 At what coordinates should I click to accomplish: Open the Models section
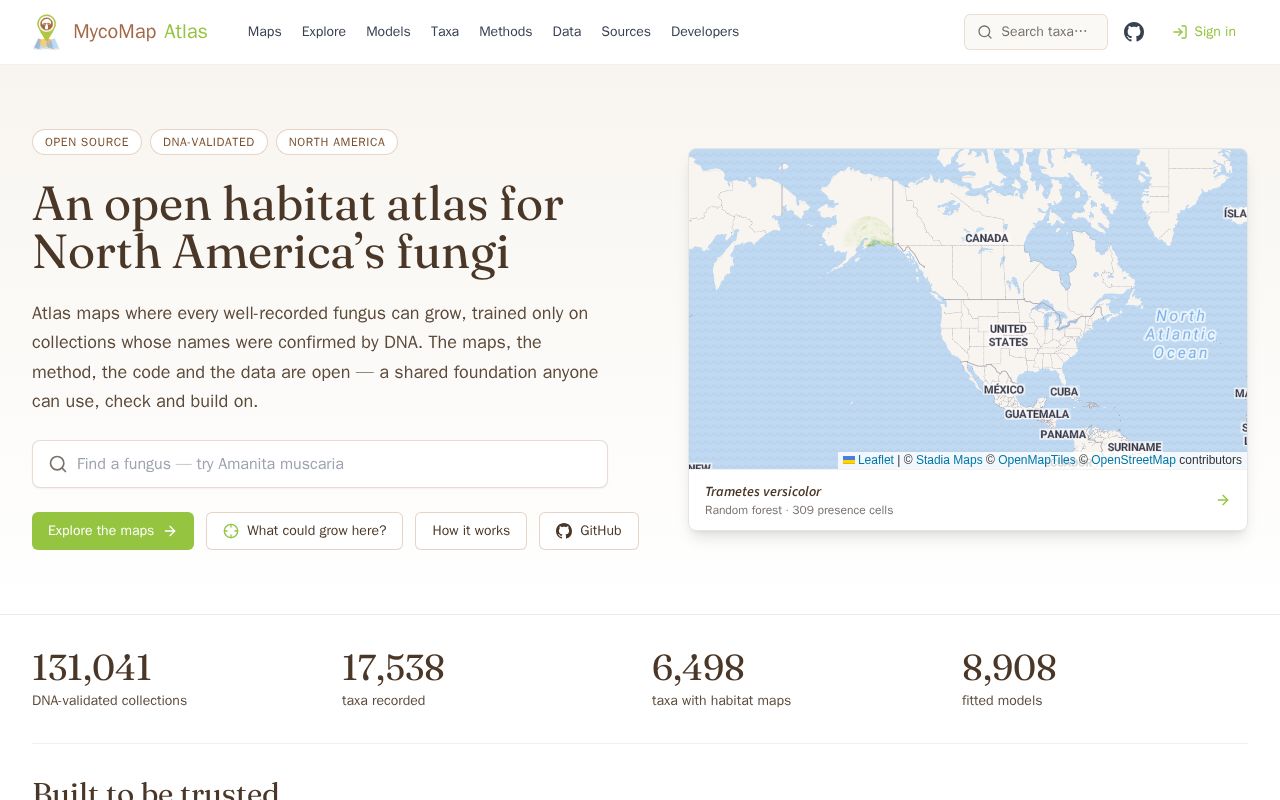coord(388,32)
